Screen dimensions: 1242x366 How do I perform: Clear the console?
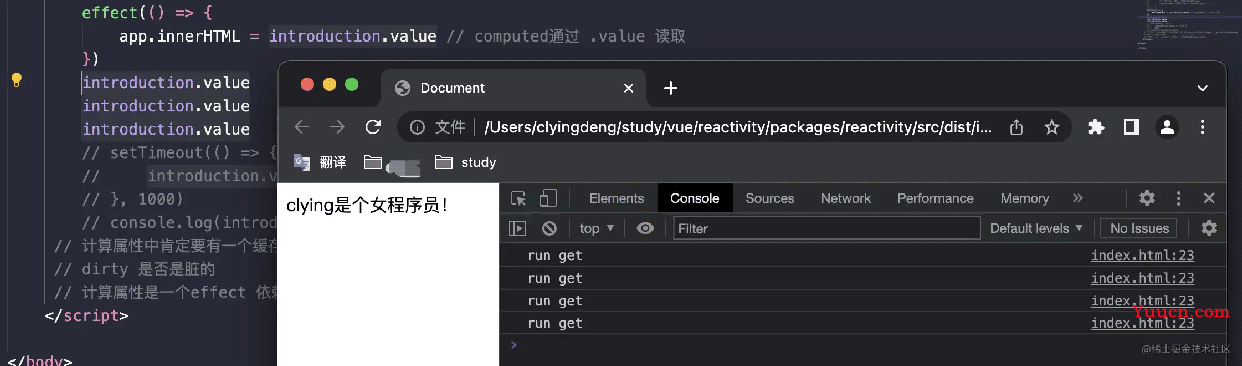548,228
